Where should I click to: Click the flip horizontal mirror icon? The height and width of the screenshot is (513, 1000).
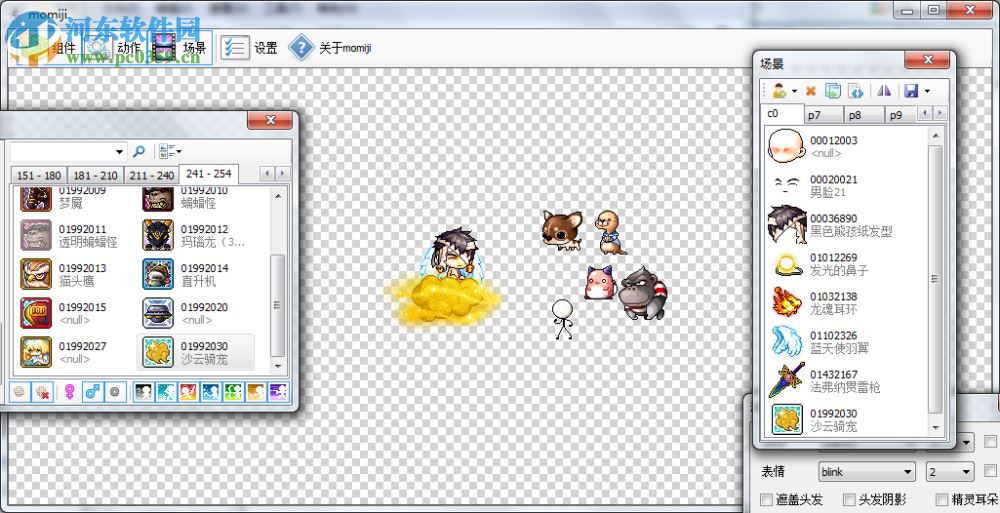pyautogui.click(x=884, y=91)
